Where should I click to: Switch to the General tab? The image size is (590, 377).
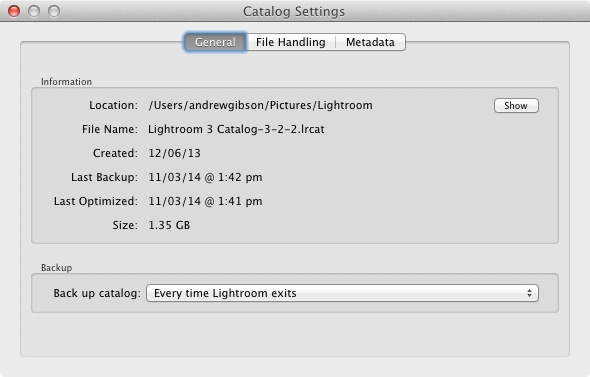coord(215,42)
